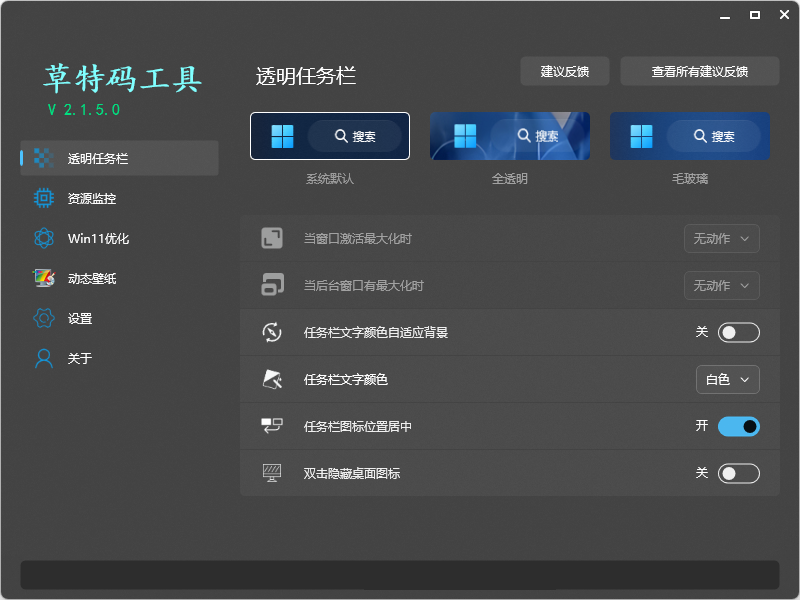Click the 系统默认 label text
Viewport: 800px width, 600px height.
330,179
